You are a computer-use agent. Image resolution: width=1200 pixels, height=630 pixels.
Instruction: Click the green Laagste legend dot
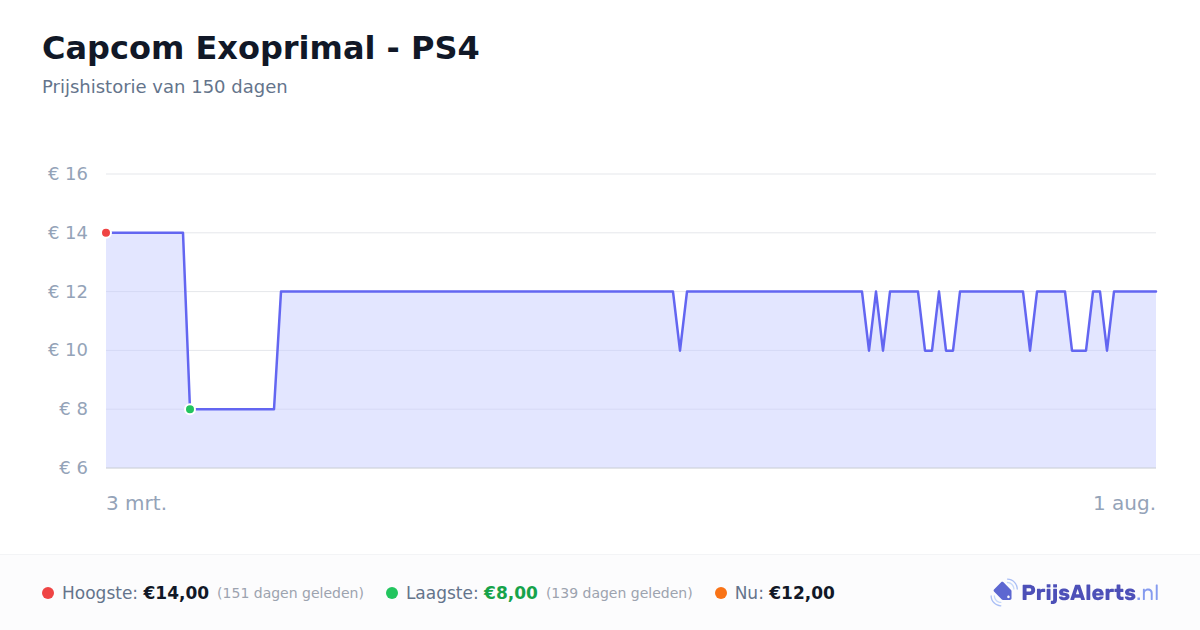point(392,593)
